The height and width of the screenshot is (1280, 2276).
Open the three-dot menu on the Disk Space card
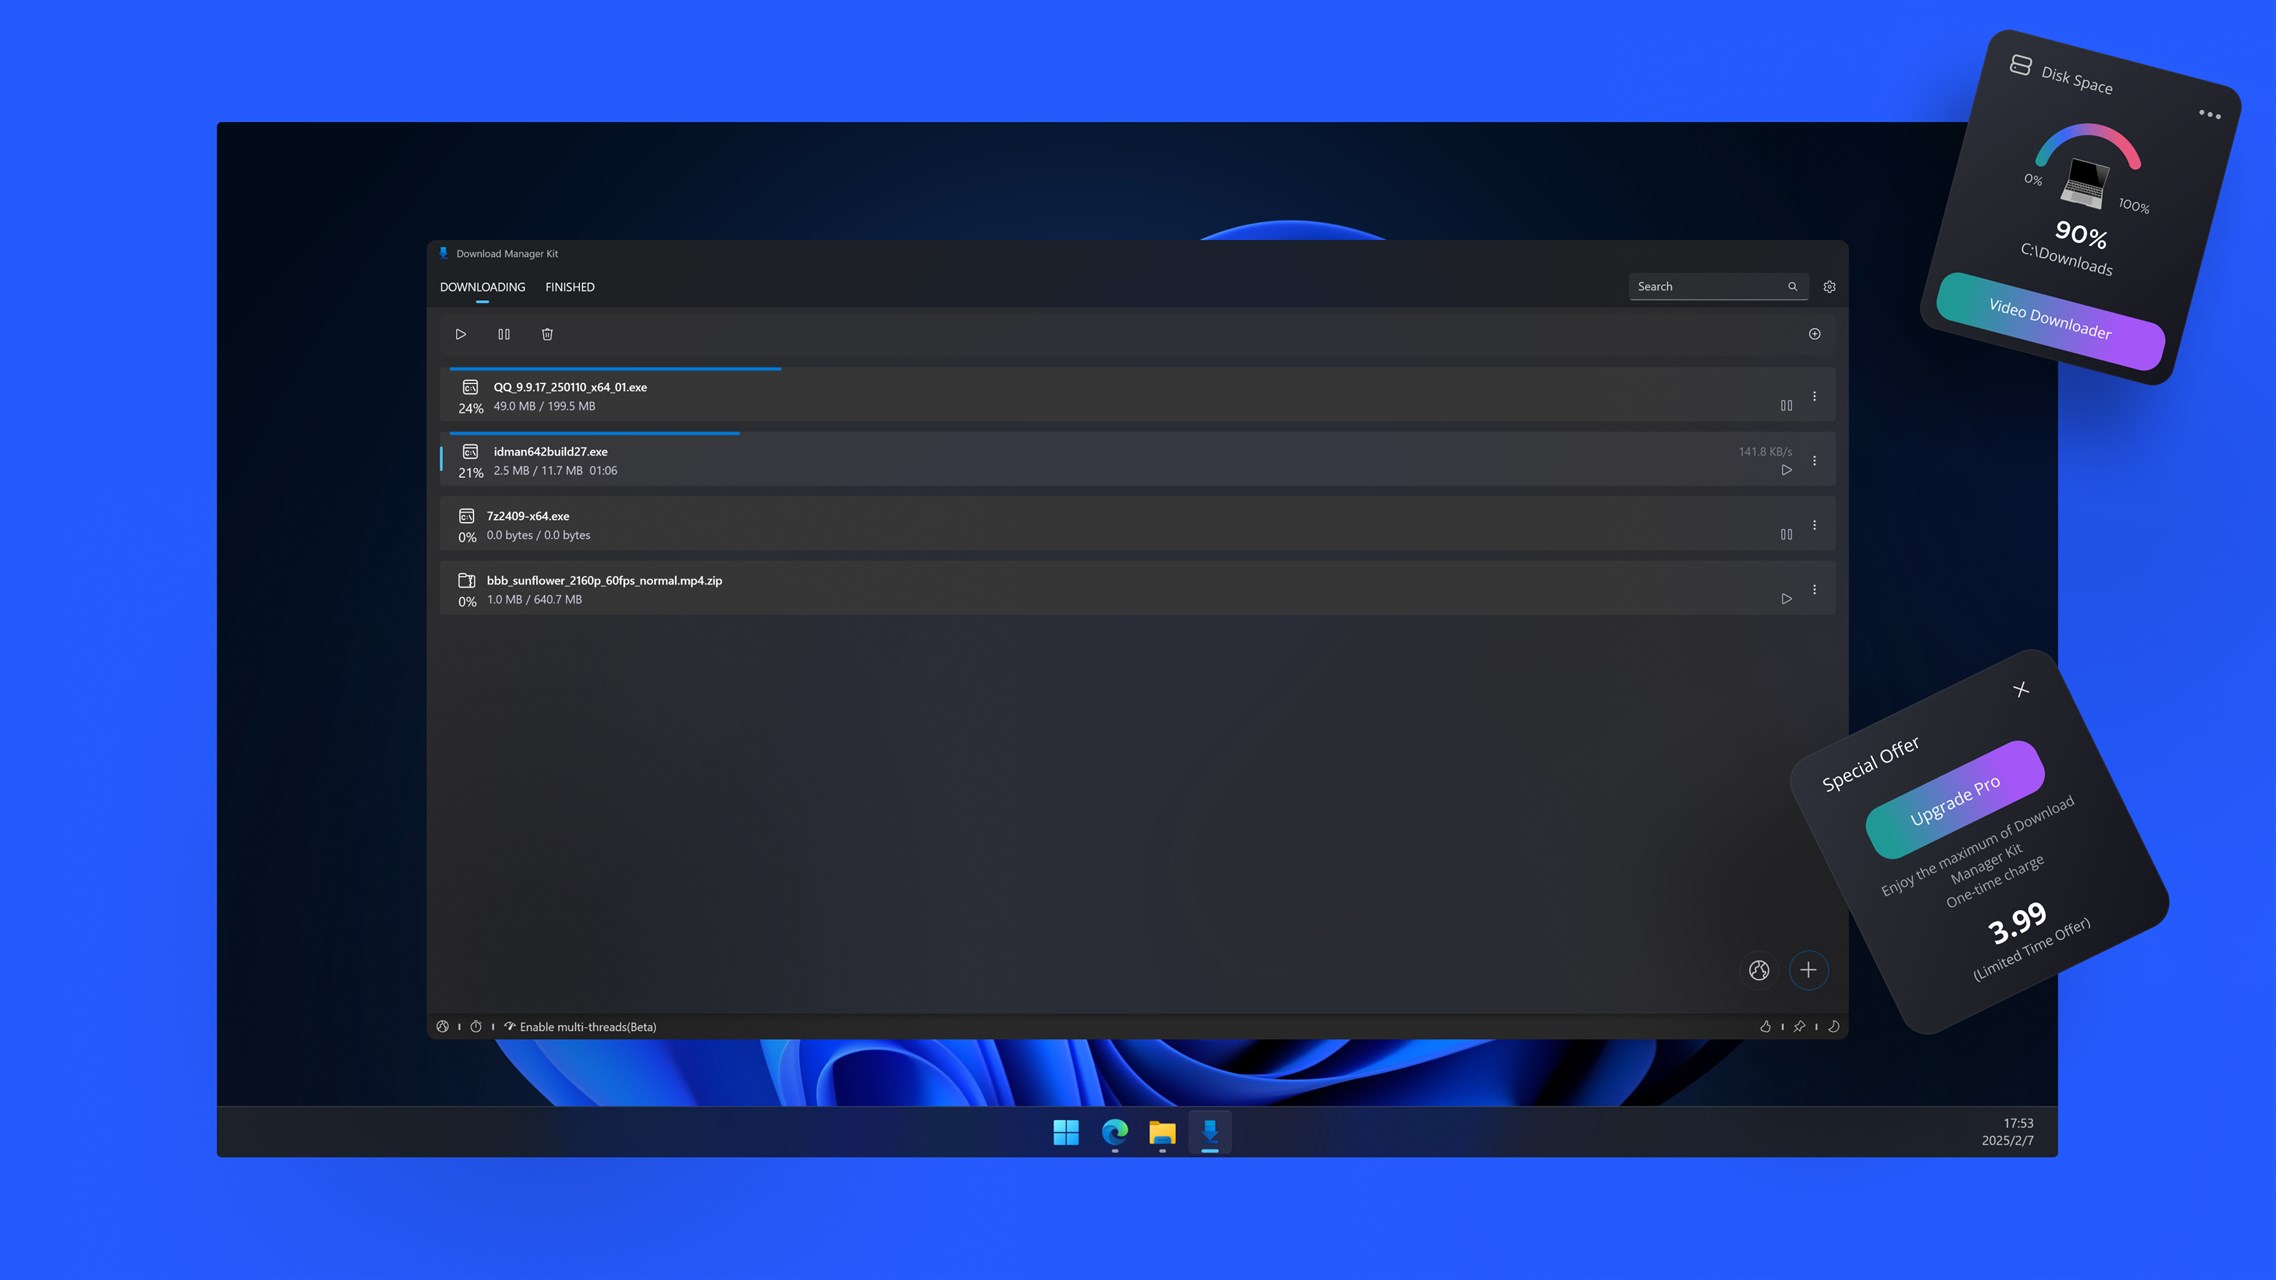click(2210, 112)
